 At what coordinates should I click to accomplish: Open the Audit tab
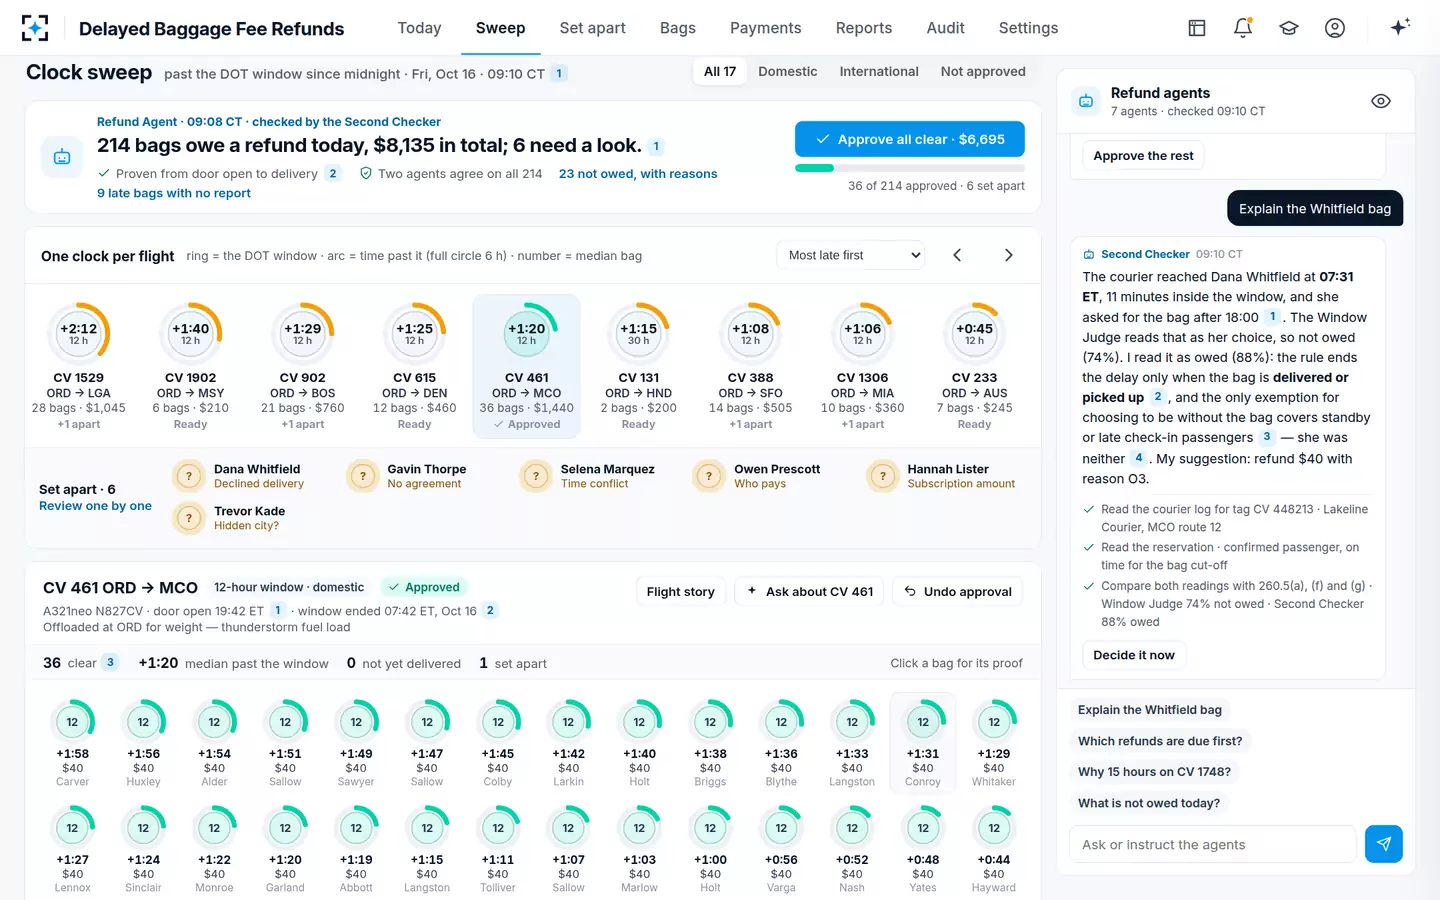click(945, 28)
